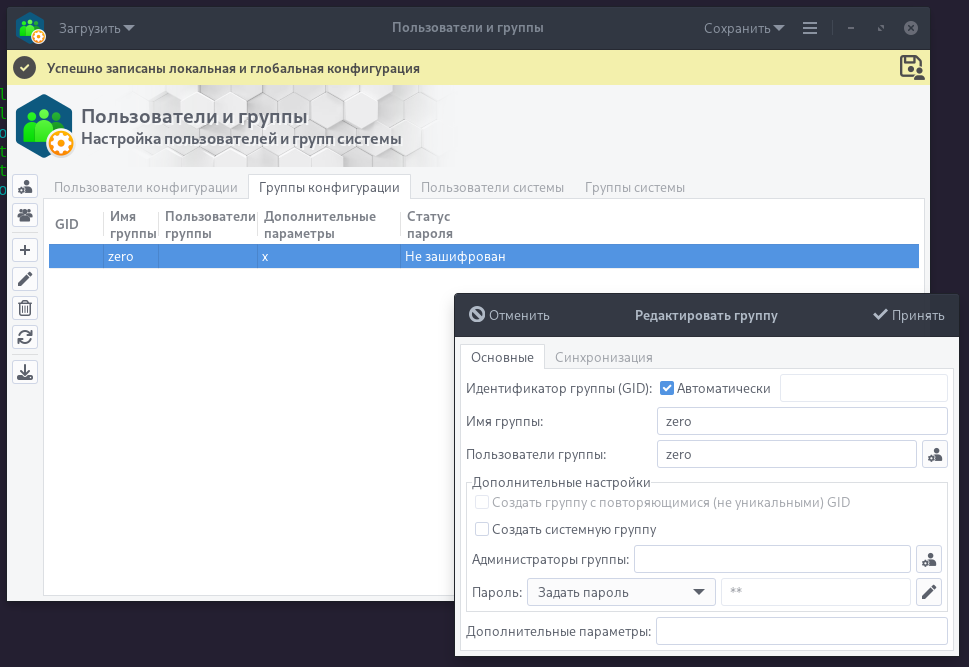Viewport: 969px width, 667px height.
Task: Click the download arrow sidebar icon
Action: (x=26, y=372)
